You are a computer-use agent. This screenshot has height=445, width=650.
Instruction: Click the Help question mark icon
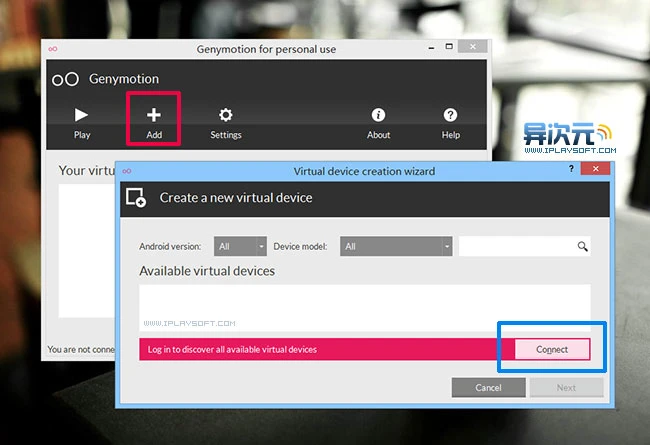pos(451,115)
